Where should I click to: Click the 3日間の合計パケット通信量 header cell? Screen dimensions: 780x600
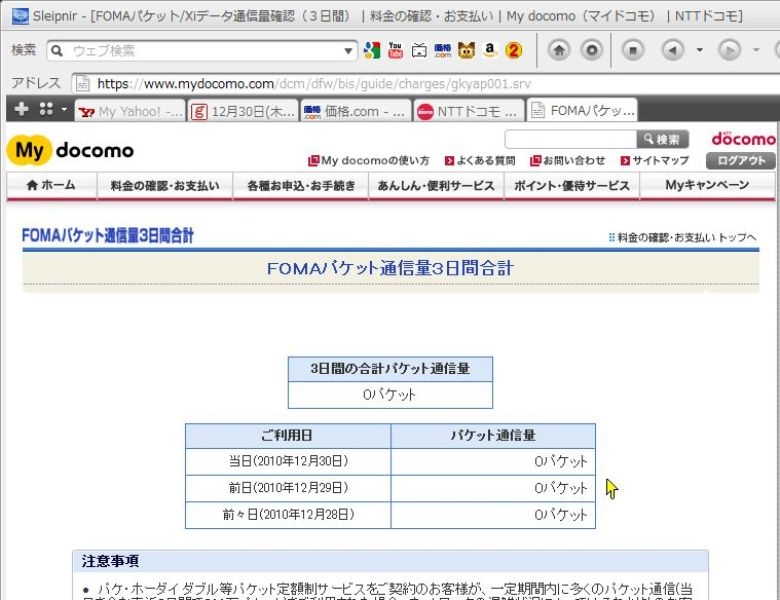coord(390,369)
